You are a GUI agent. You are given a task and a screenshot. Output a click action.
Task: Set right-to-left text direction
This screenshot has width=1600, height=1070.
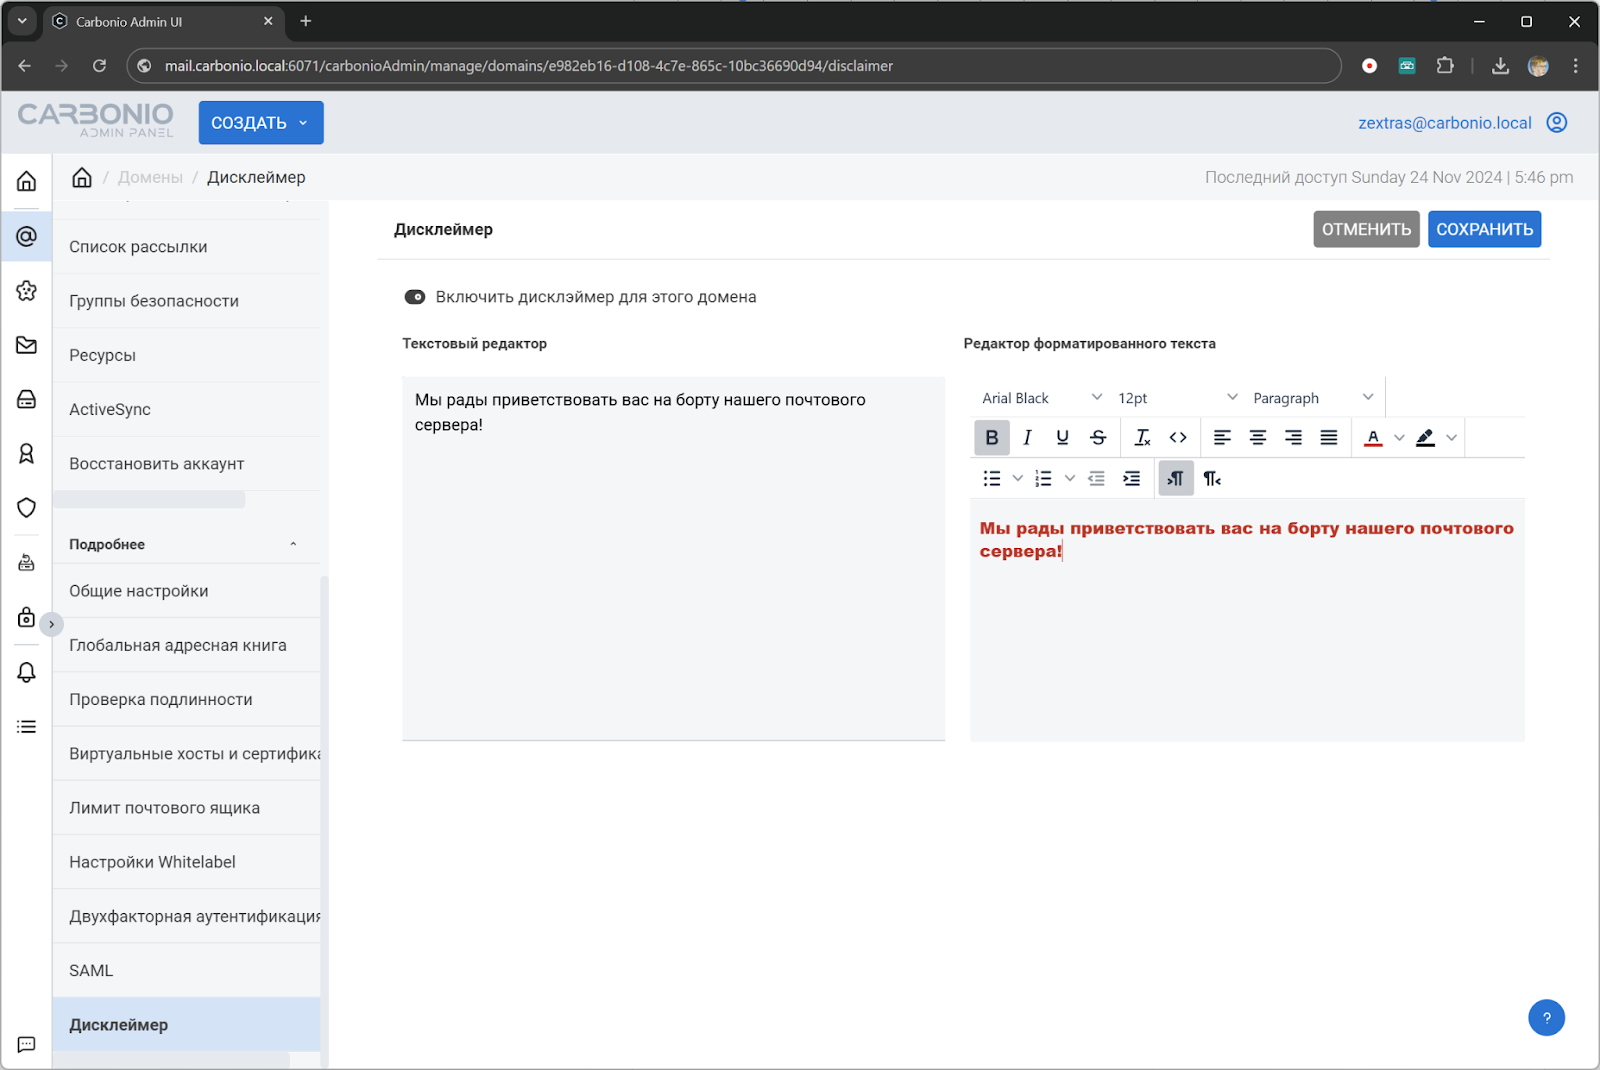pyautogui.click(x=1212, y=478)
